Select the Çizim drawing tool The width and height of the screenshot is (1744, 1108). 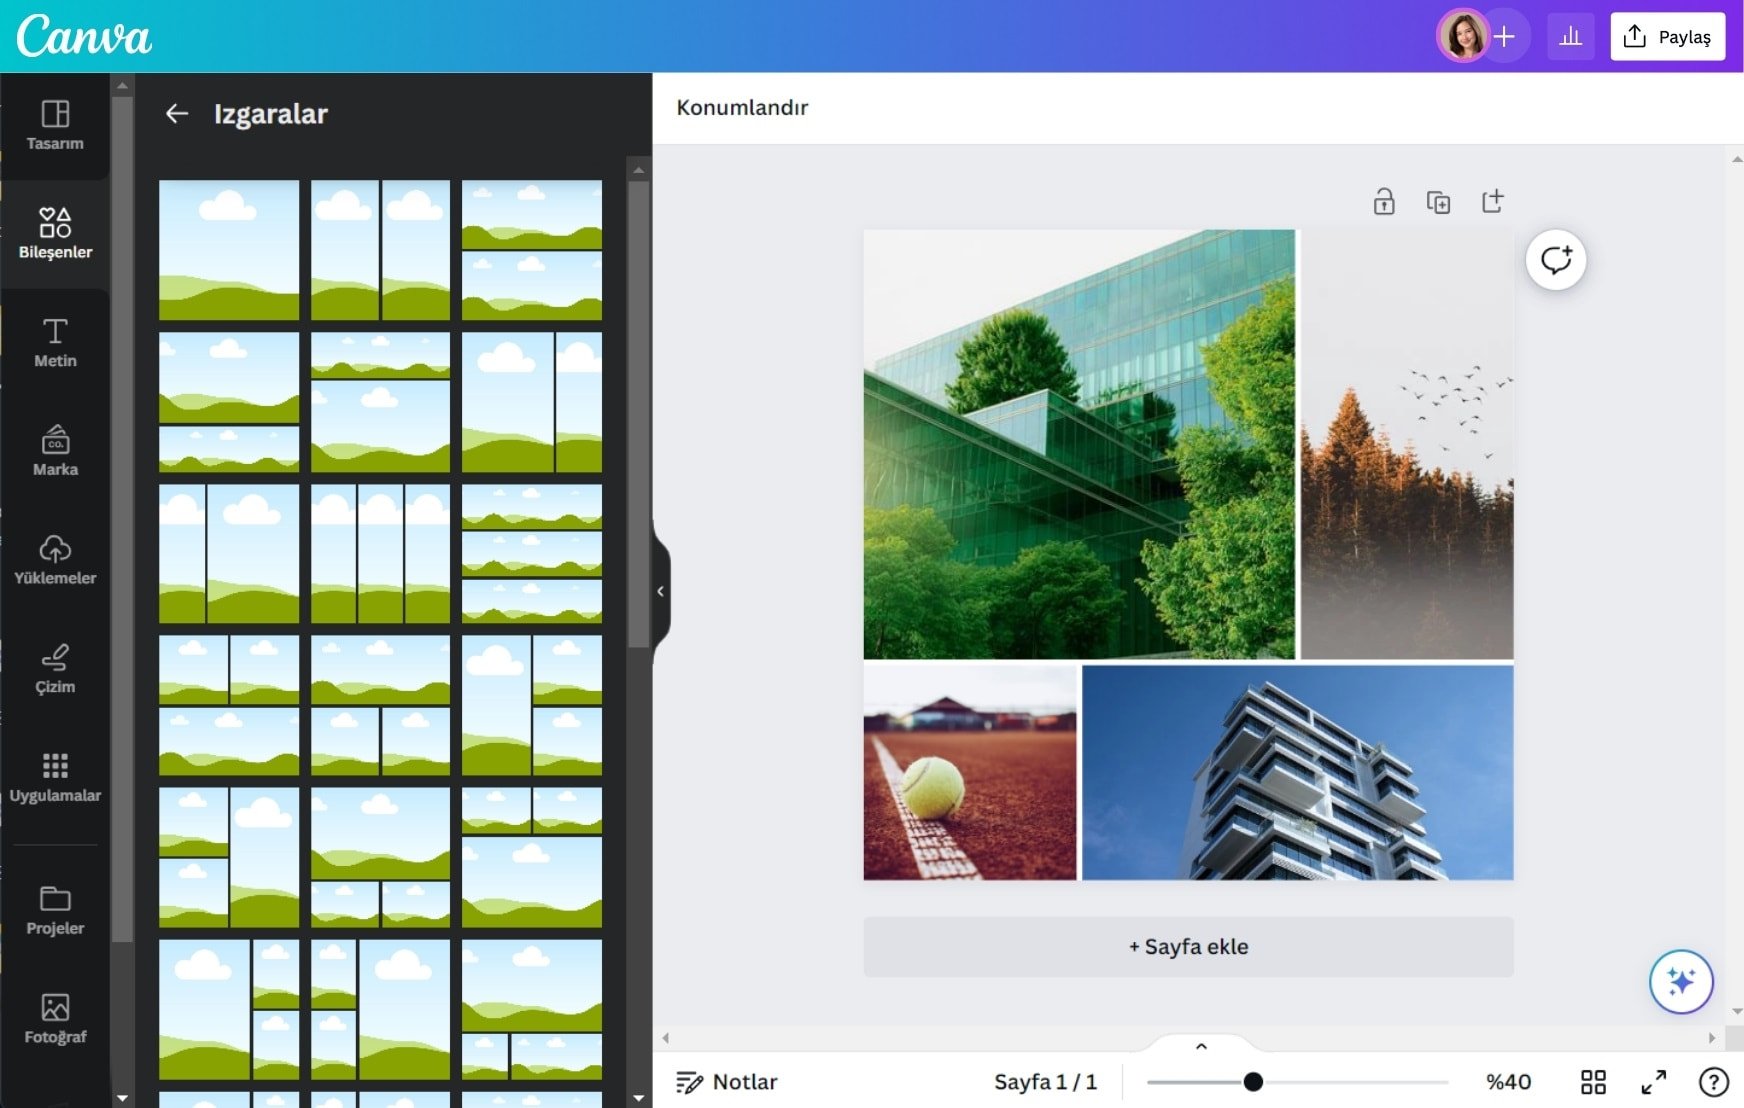55,670
